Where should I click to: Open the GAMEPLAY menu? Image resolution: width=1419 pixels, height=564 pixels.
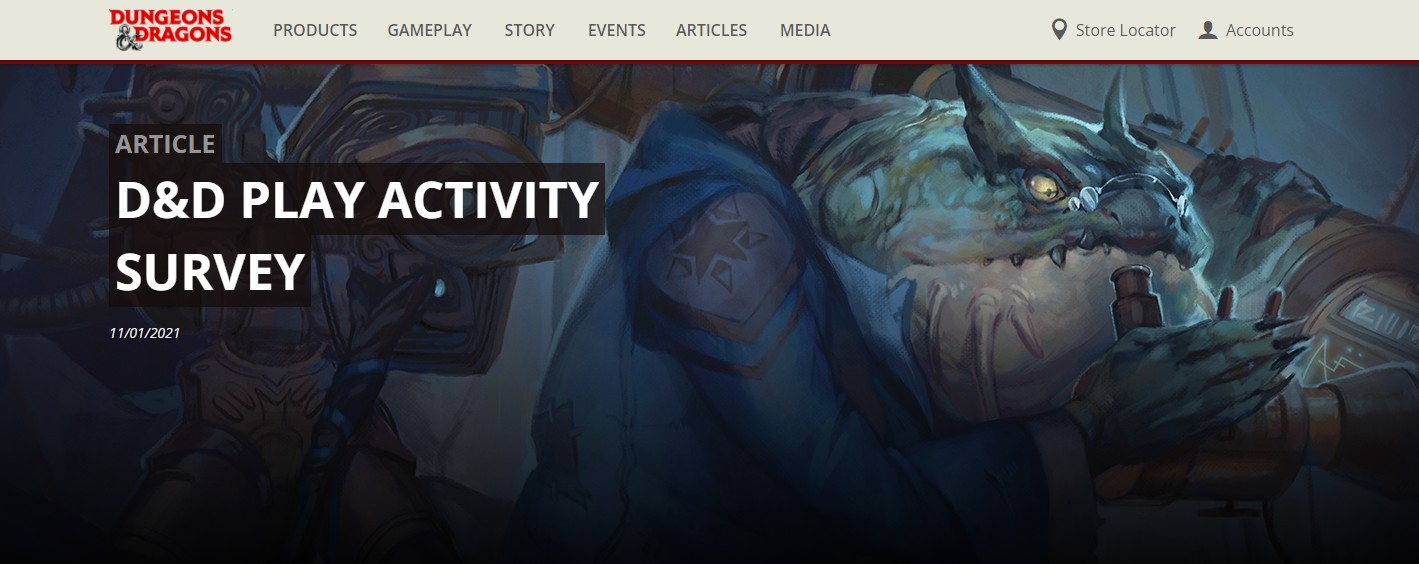430,30
